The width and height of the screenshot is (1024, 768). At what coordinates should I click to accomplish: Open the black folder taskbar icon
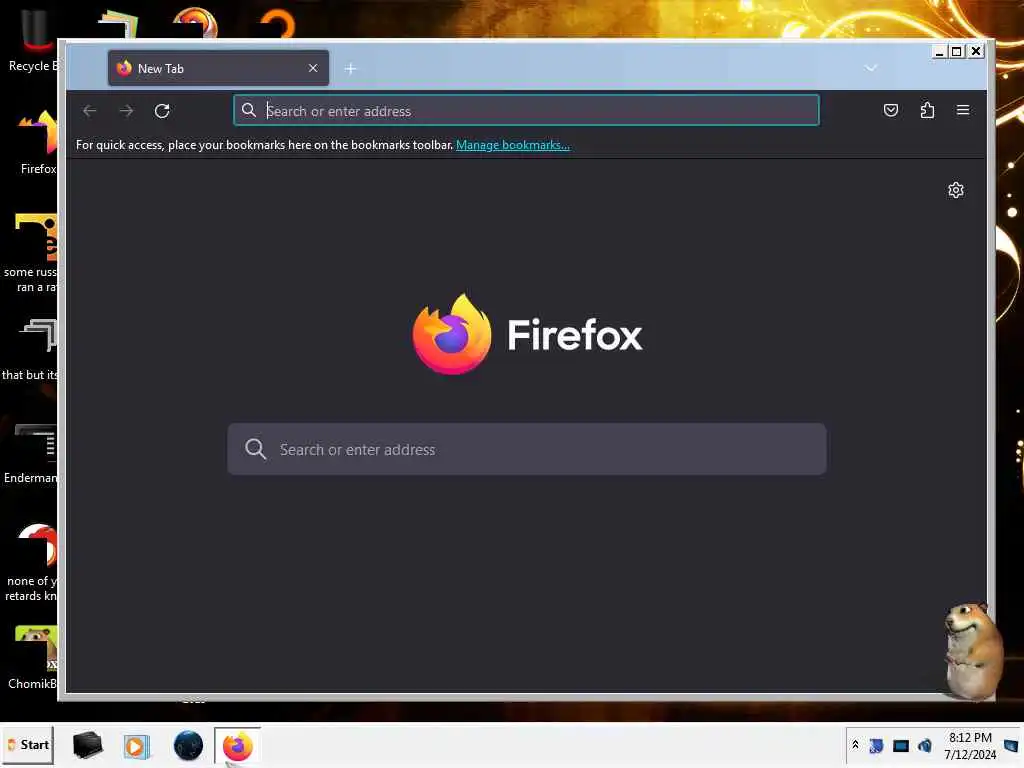[x=88, y=745]
